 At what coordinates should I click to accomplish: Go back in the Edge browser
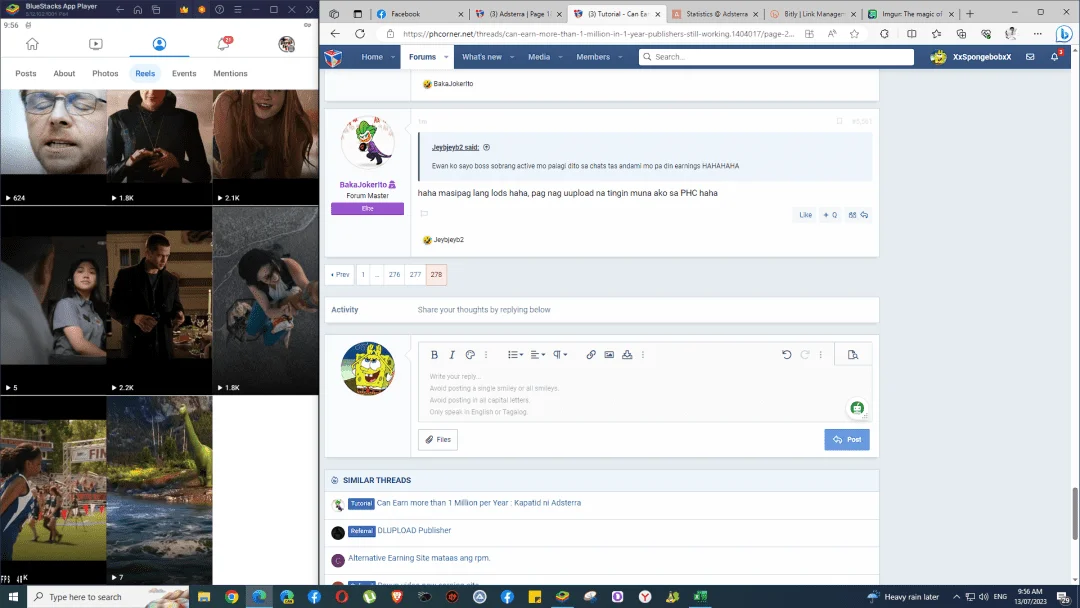click(335, 34)
